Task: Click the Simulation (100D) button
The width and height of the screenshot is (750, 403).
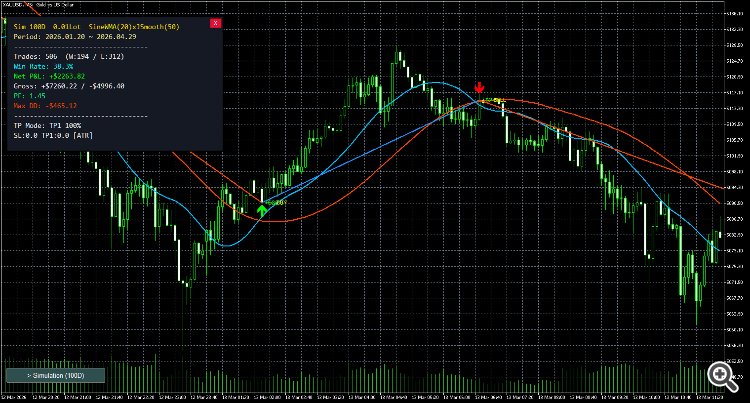Action: 55,376
